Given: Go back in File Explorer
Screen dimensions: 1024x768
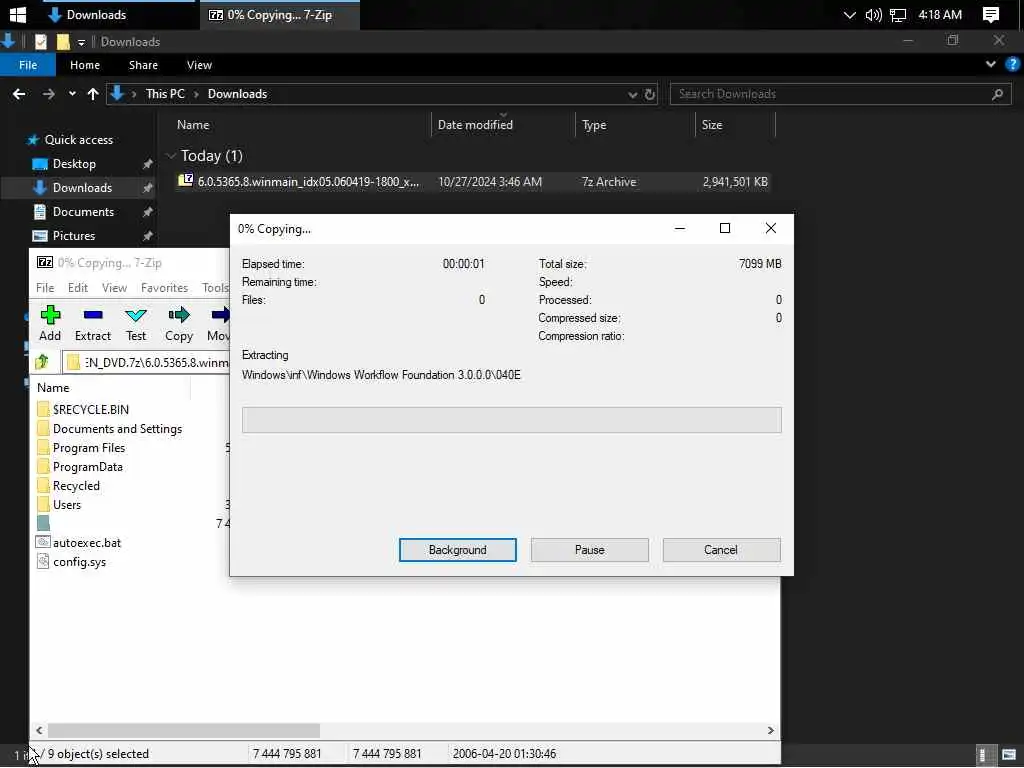Looking at the screenshot, I should coord(20,94).
